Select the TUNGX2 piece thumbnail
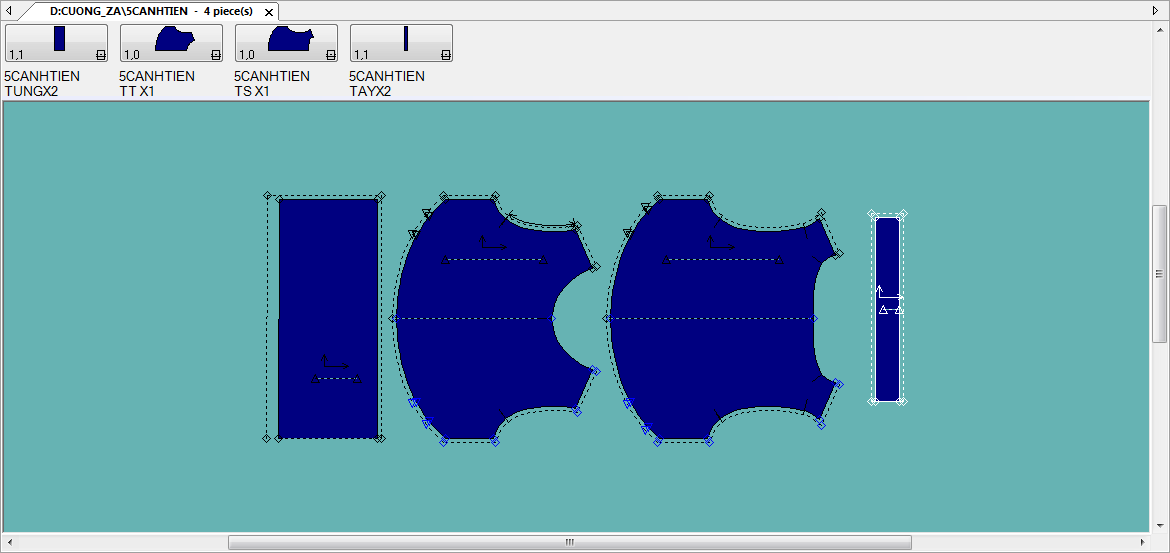Viewport: 1170px width, 553px height. pyautogui.click(x=56, y=42)
